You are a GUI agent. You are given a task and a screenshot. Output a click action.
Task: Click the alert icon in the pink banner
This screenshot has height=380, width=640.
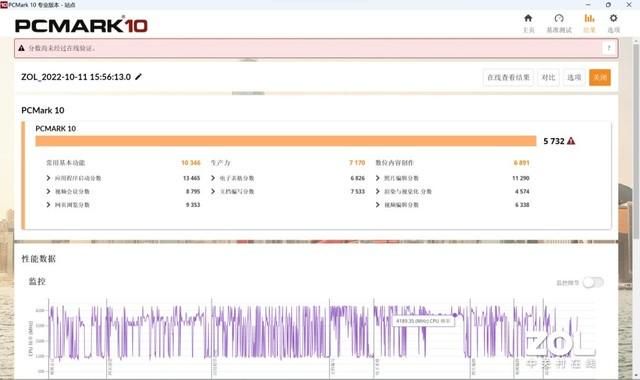coord(21,48)
